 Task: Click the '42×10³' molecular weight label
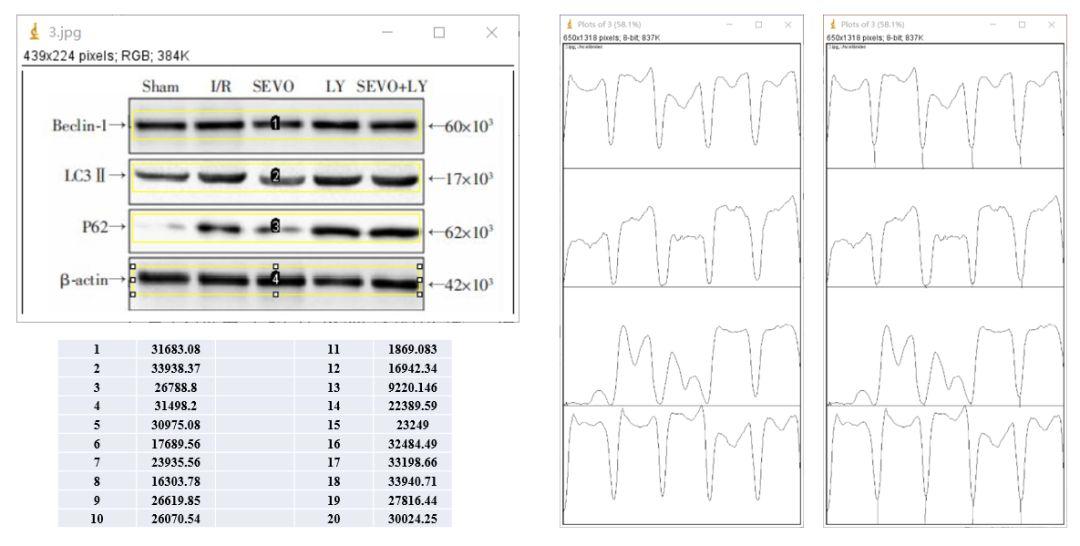coord(469,284)
